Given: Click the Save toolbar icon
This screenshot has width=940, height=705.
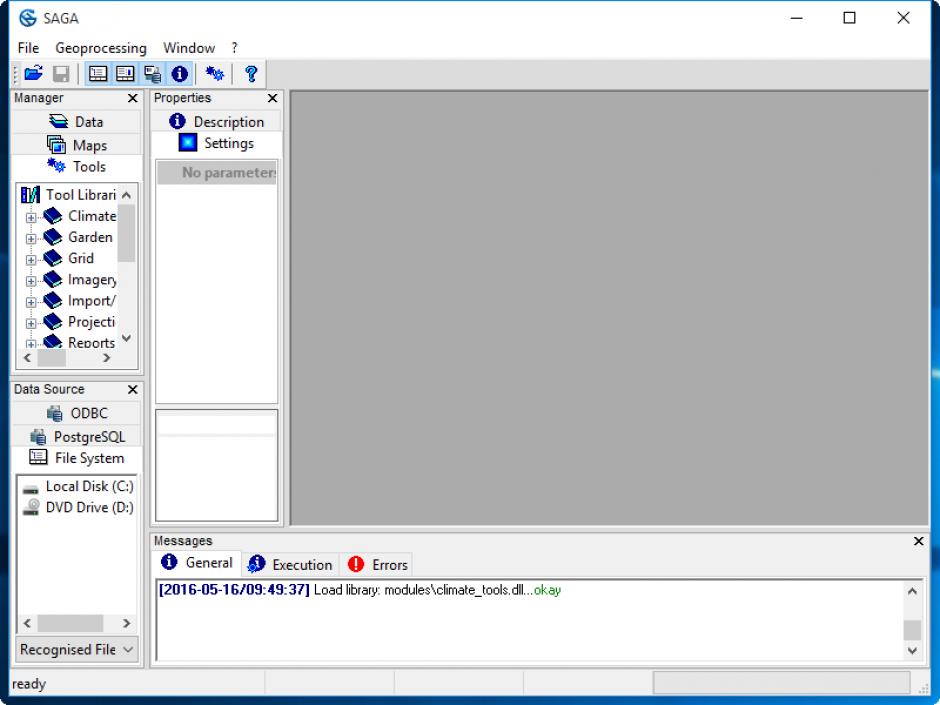Looking at the screenshot, I should tap(61, 74).
